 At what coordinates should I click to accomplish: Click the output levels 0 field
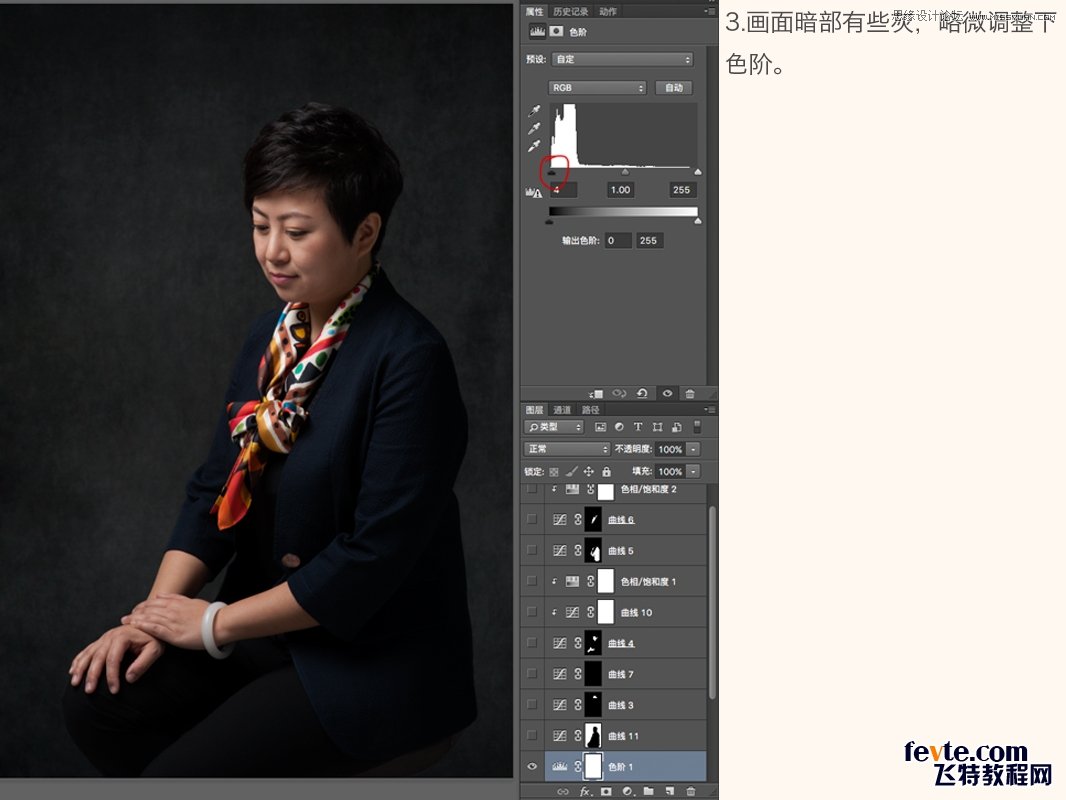click(x=617, y=241)
